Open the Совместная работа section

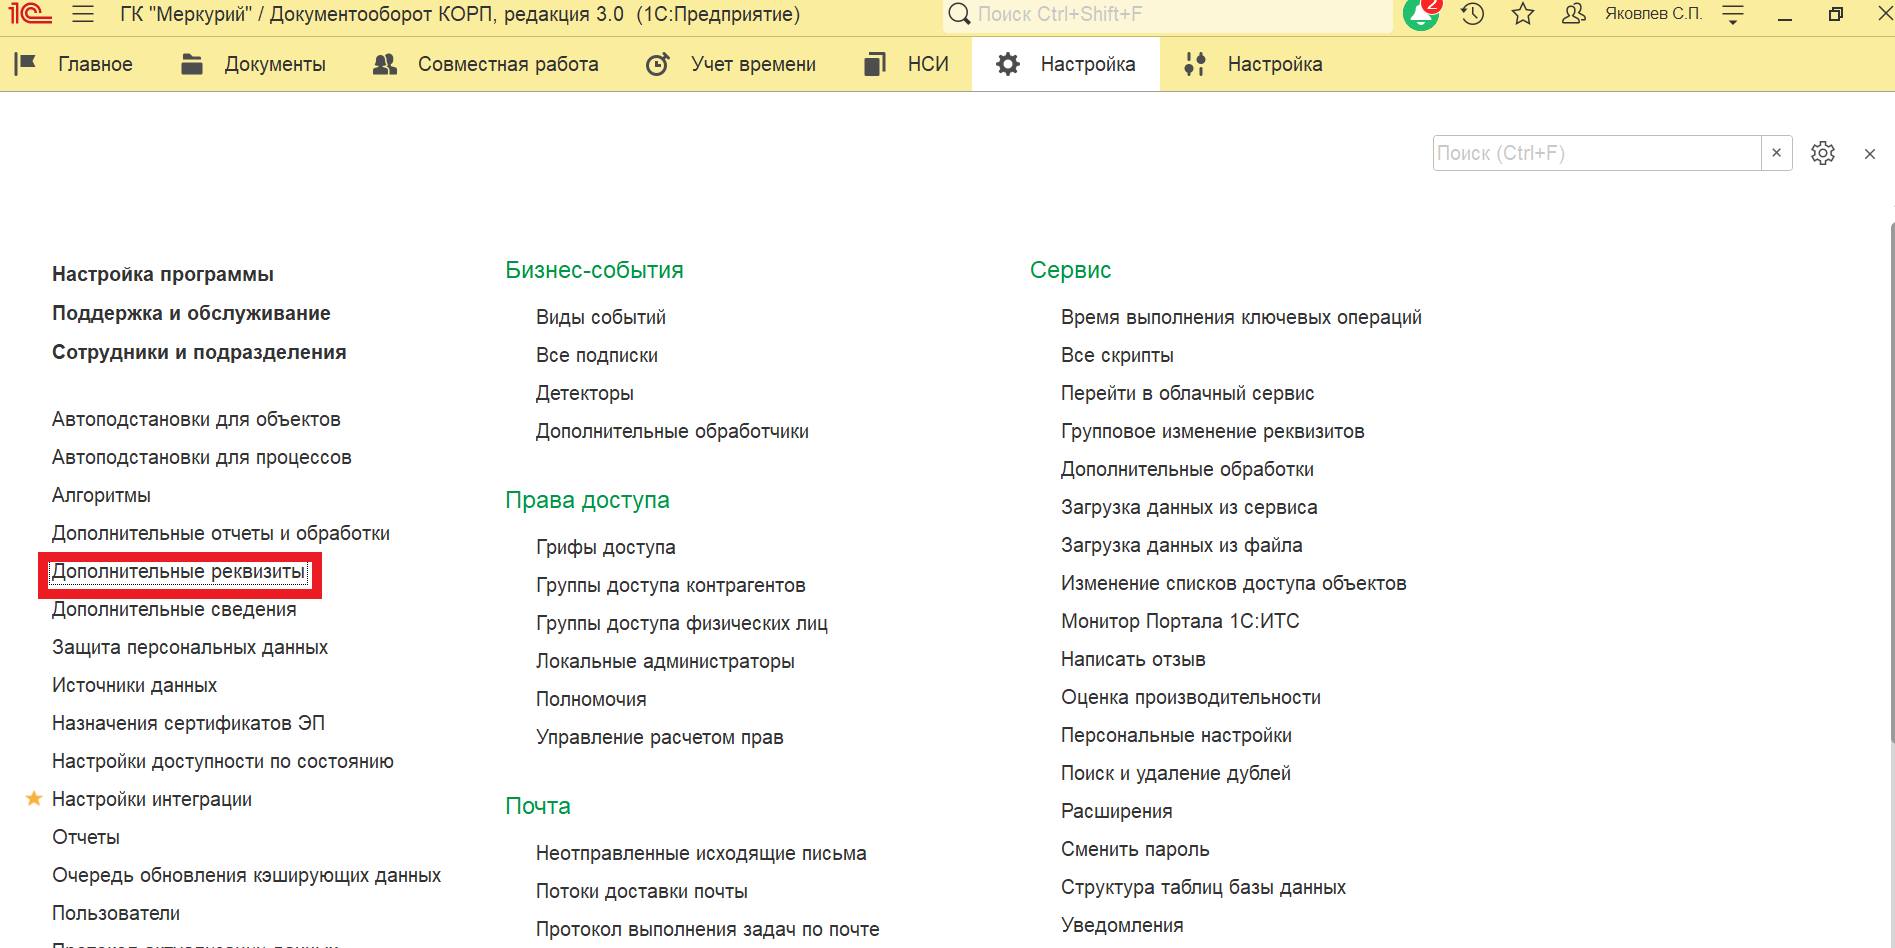[x=486, y=64]
